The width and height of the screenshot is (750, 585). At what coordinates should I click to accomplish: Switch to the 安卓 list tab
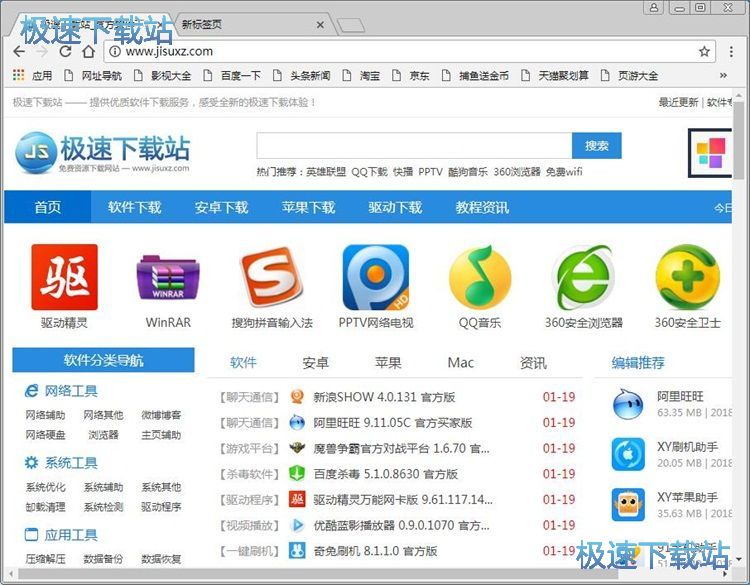tap(316, 363)
